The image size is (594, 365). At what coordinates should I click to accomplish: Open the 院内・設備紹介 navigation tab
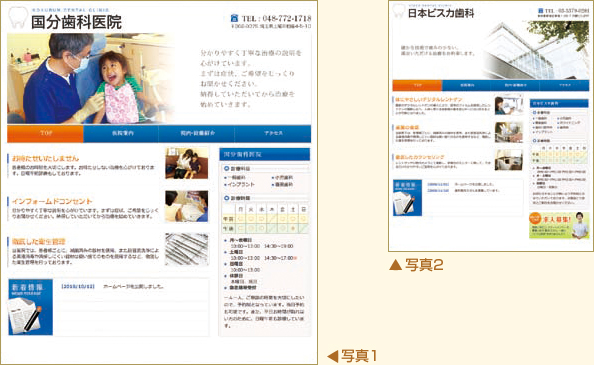click(197, 134)
